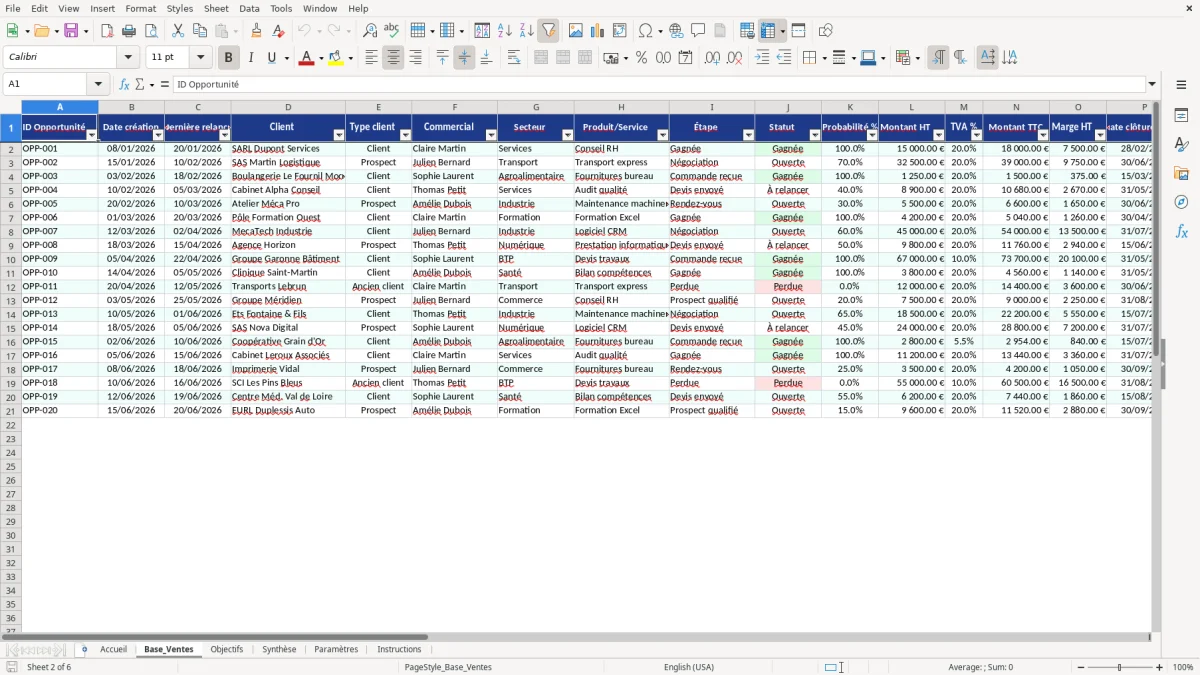The width and height of the screenshot is (1200, 675).
Task: Select row header 12
Action: (10, 286)
